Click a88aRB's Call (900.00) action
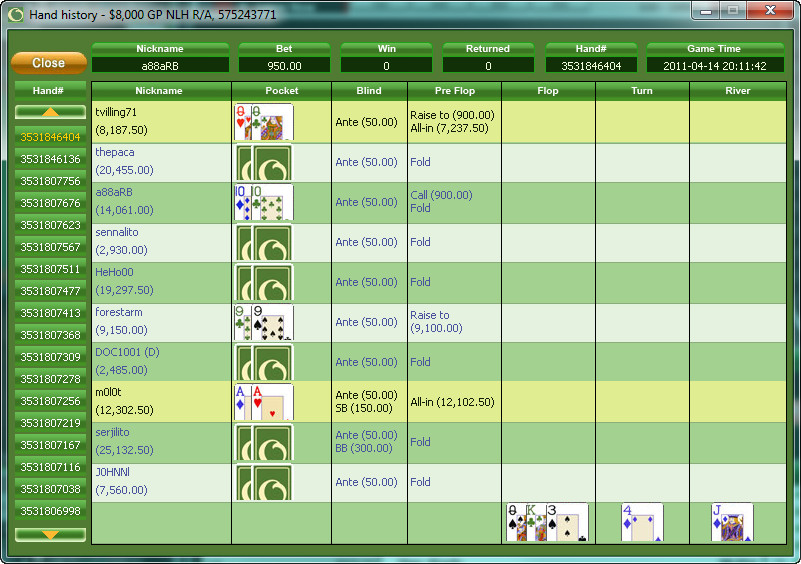 click(441, 195)
